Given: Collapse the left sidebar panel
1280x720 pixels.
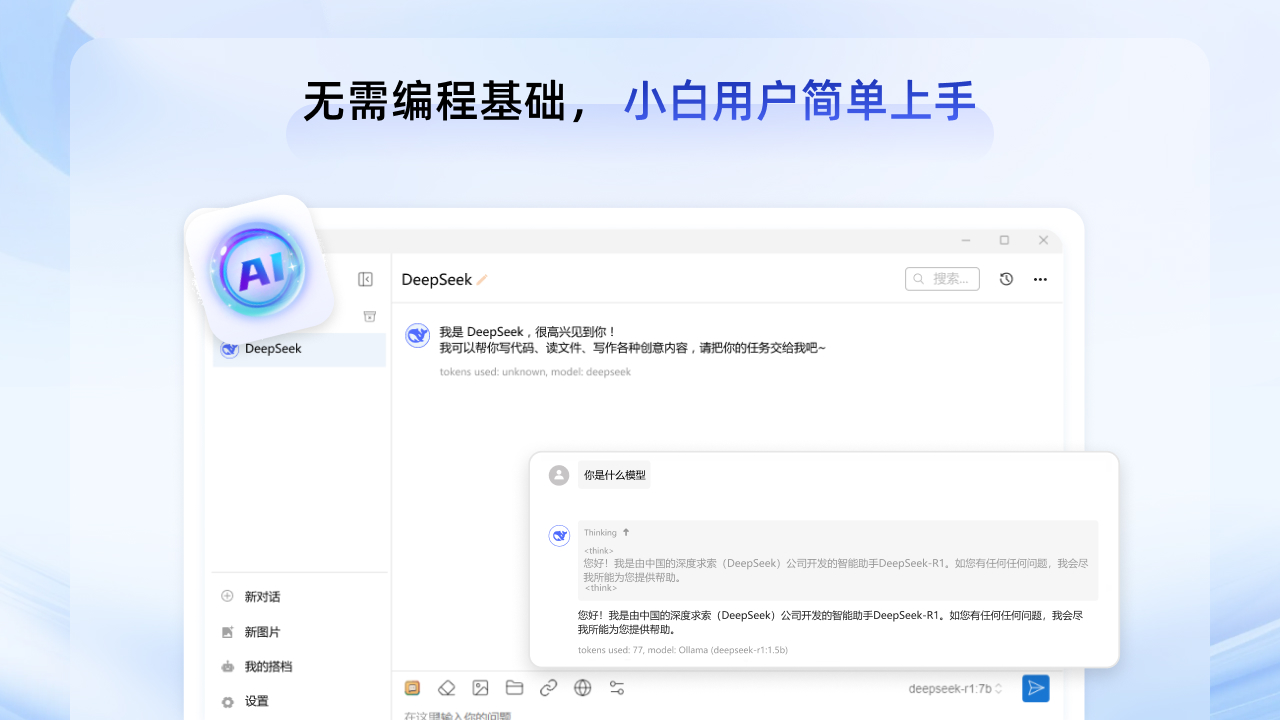Looking at the screenshot, I should click(366, 280).
